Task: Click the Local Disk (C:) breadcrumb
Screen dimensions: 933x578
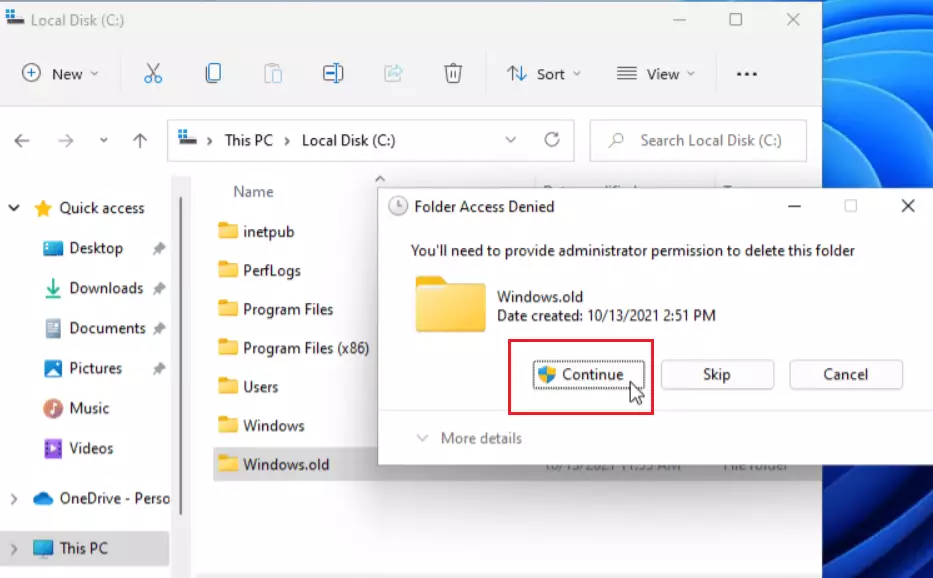Action: 349,140
